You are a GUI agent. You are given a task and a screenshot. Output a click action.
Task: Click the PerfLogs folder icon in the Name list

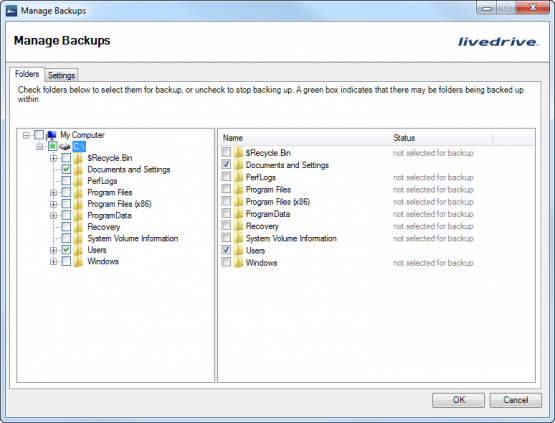(238, 177)
